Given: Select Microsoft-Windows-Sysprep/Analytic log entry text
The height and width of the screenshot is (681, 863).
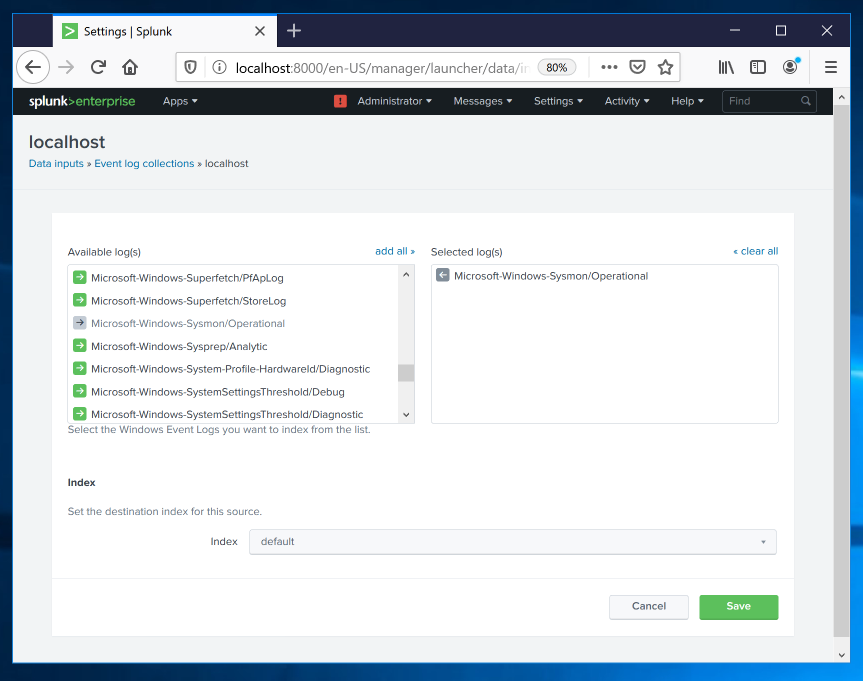Looking at the screenshot, I should click(179, 346).
